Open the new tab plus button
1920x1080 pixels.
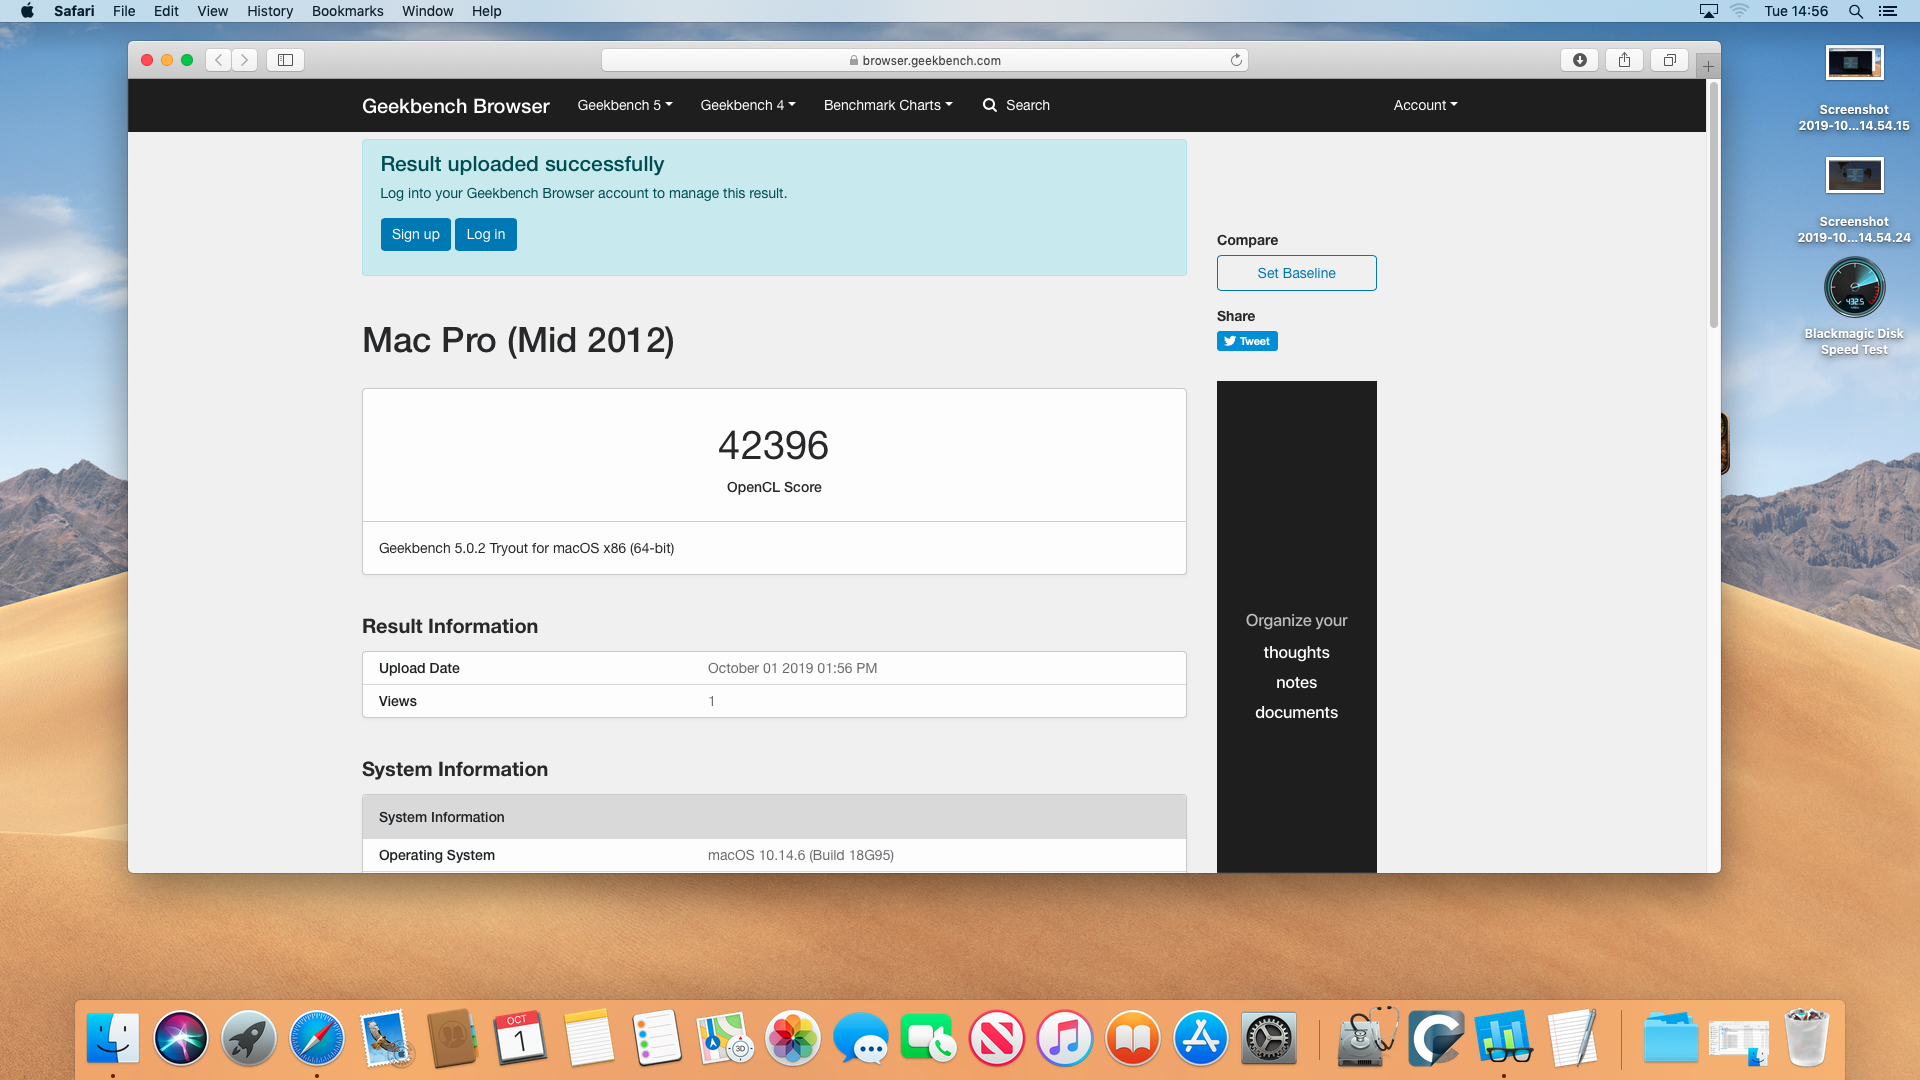point(1708,66)
